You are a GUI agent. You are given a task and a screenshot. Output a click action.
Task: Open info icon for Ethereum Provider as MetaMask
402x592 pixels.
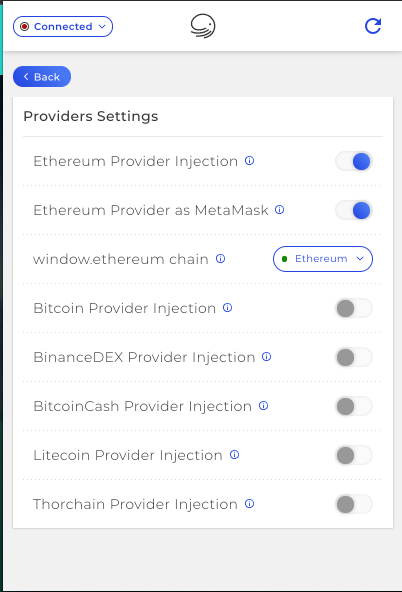(x=279, y=210)
